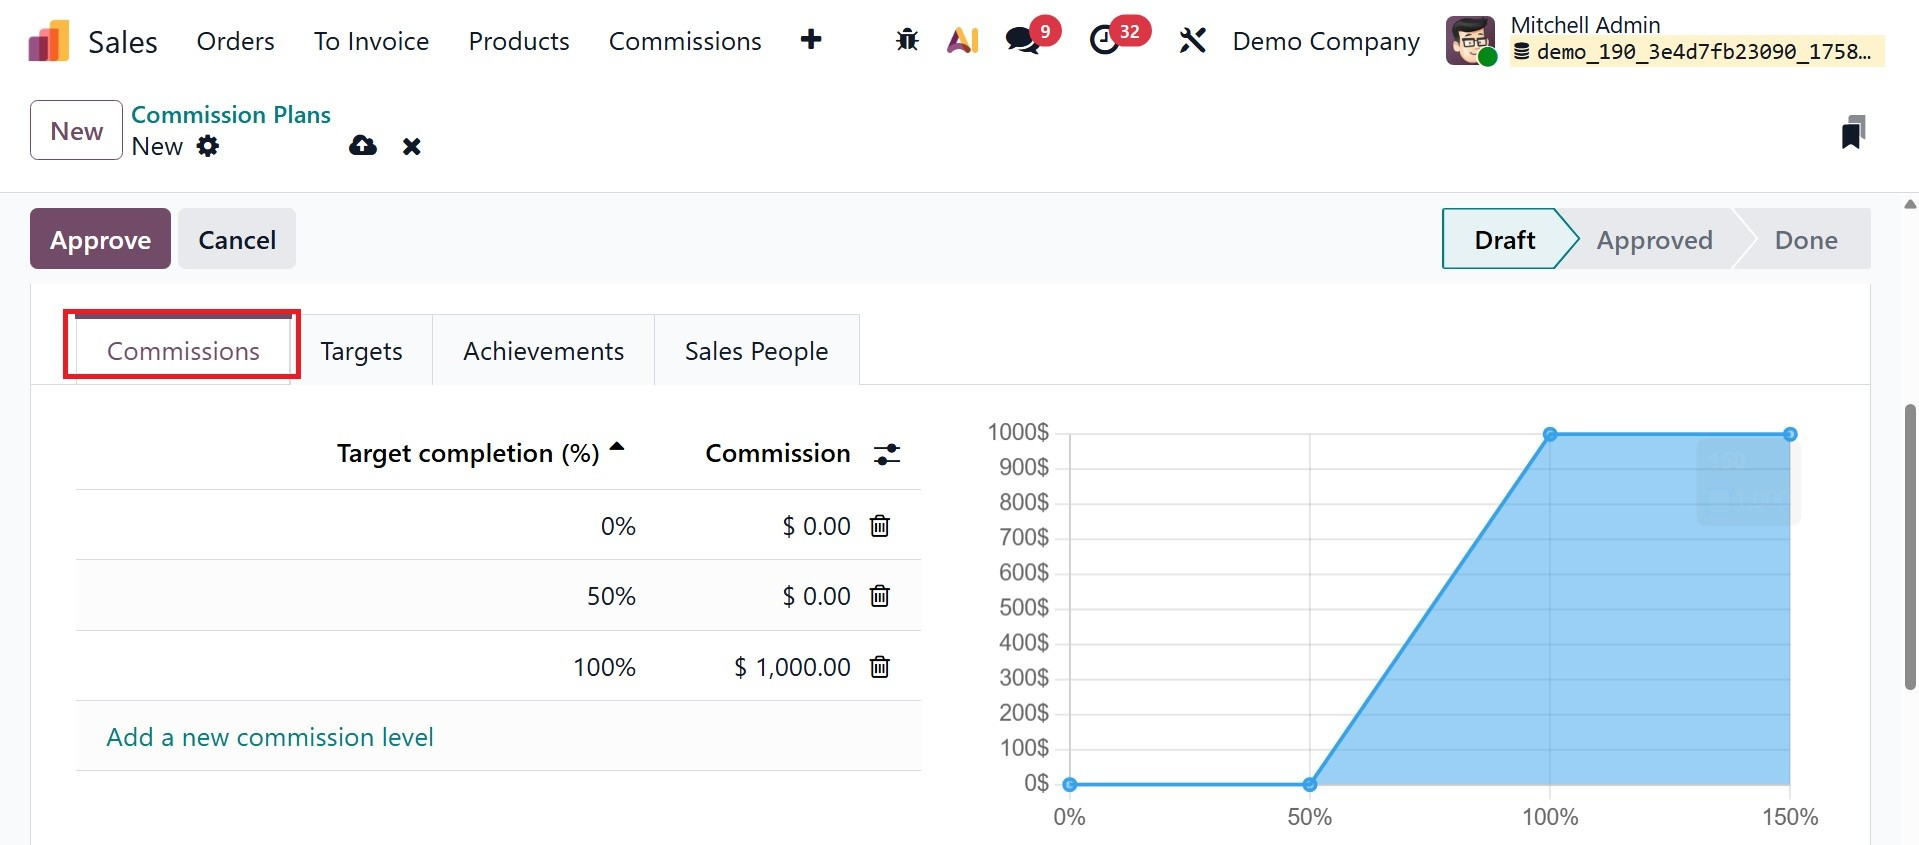Screen dimensions: 1919x845
Task: Delete the 50% commission level row
Action: click(880, 597)
